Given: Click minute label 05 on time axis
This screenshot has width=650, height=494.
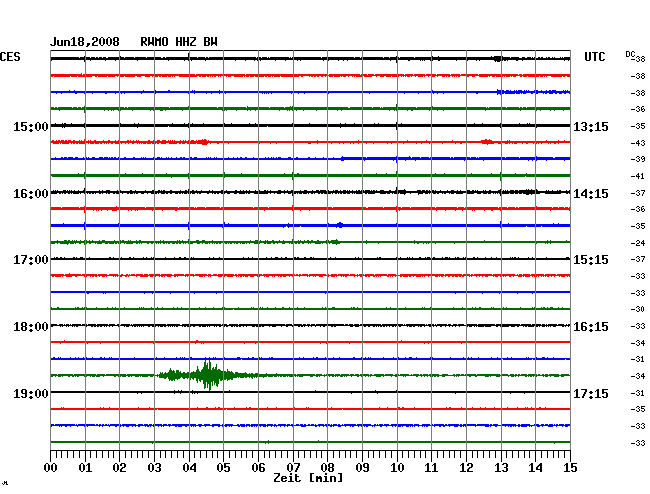Looking at the screenshot, I should 223,467.
